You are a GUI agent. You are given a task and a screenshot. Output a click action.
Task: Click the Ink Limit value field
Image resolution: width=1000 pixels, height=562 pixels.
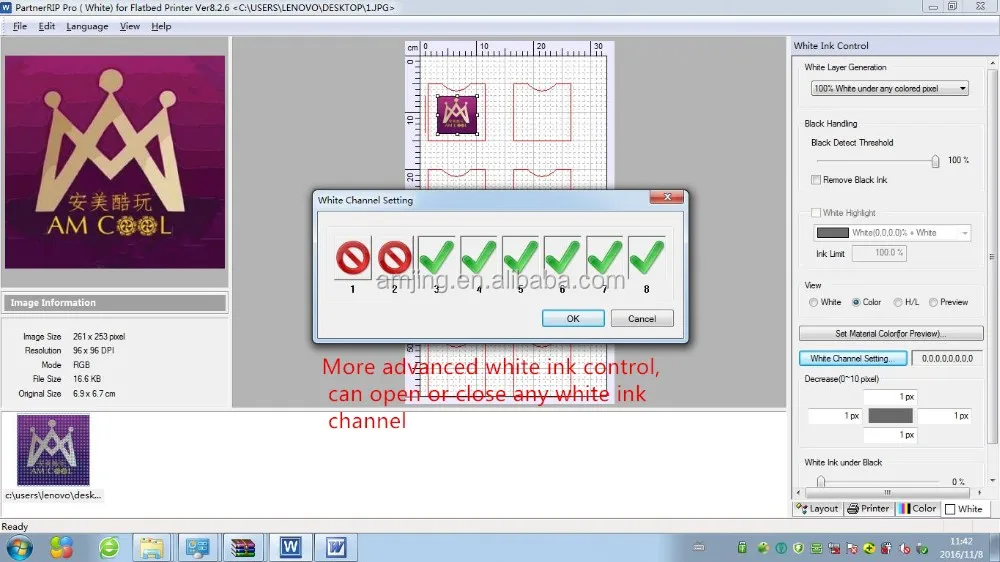(879, 253)
